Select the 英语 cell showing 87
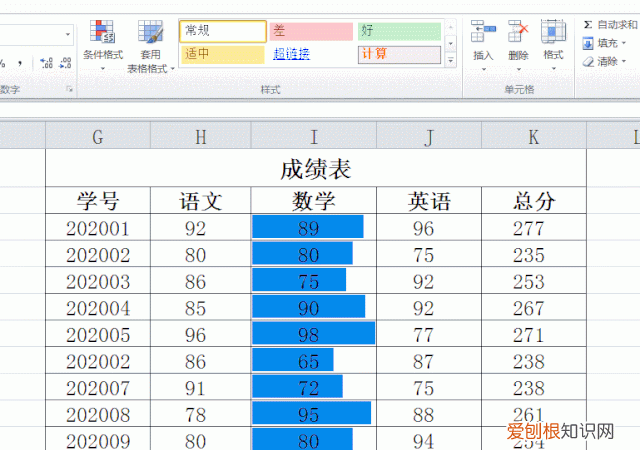640x450 pixels. pyautogui.click(x=429, y=361)
